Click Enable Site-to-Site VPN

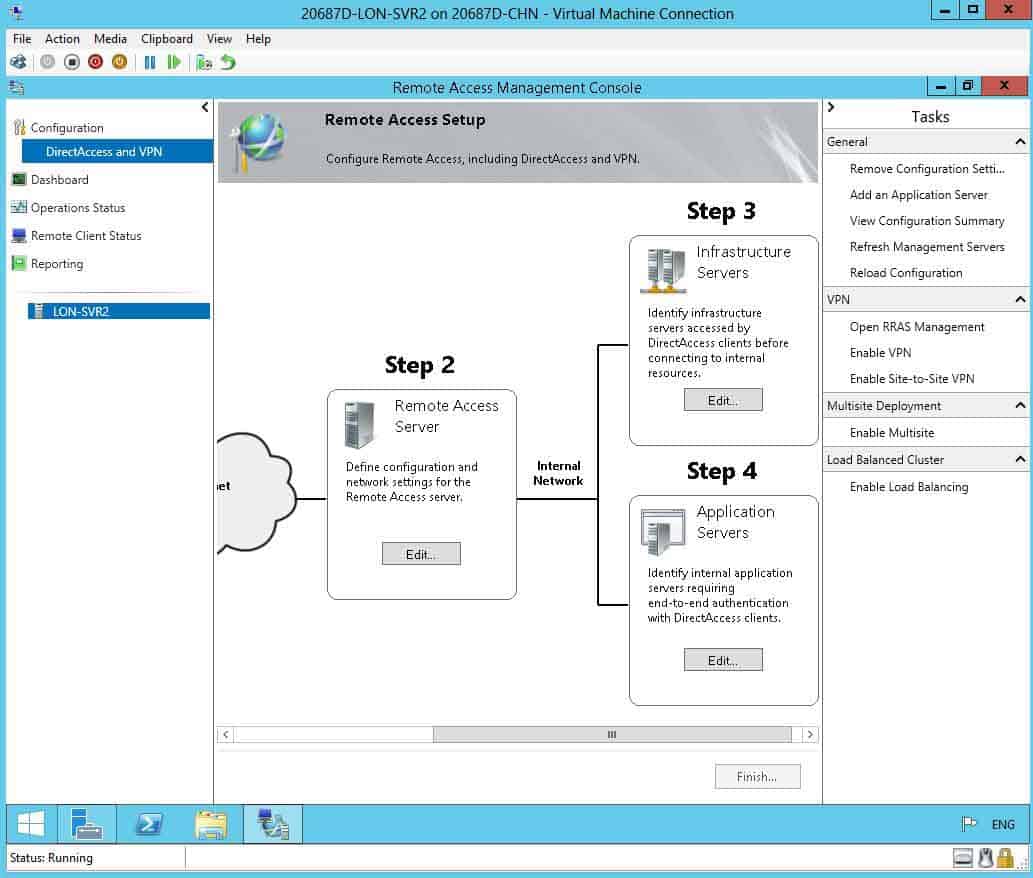tap(912, 379)
